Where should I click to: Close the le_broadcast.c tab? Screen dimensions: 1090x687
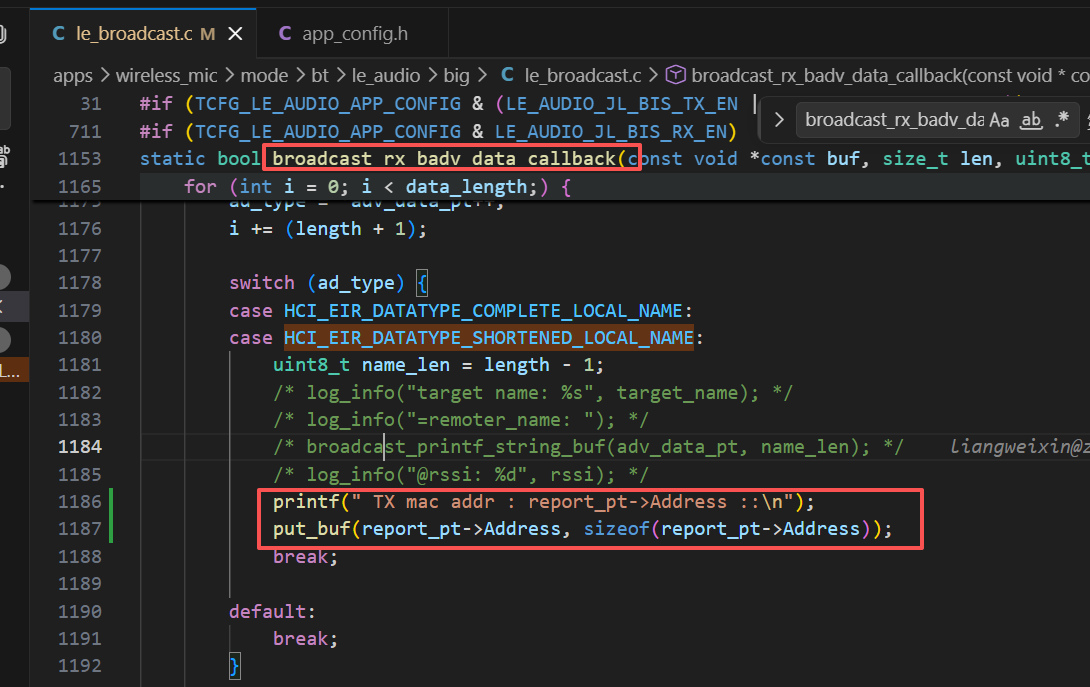click(236, 33)
